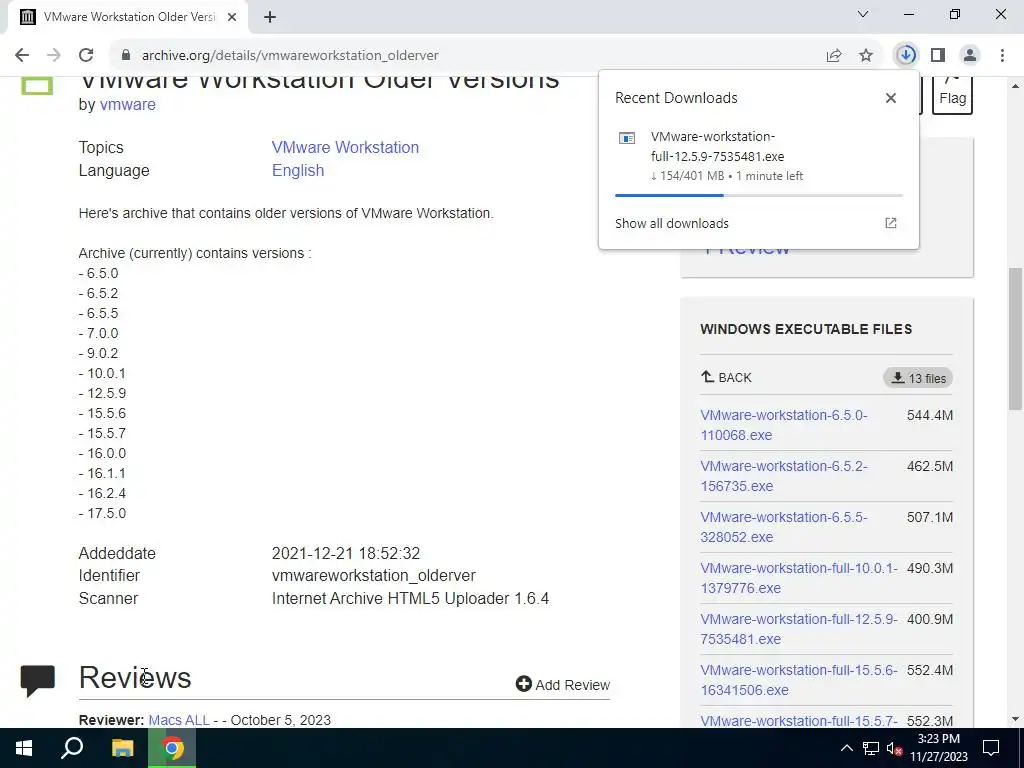Open Windows taskbar search
The image size is (1024, 768).
point(72,748)
